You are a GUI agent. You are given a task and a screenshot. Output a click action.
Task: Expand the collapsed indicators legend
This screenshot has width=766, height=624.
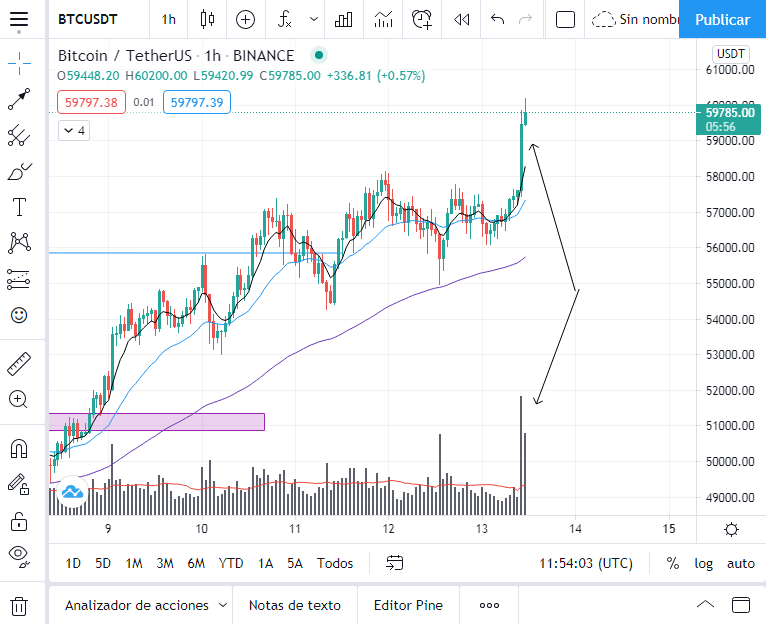74,130
